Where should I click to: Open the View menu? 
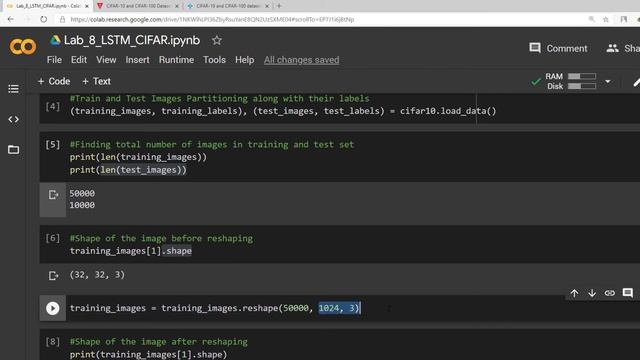pyautogui.click(x=106, y=60)
